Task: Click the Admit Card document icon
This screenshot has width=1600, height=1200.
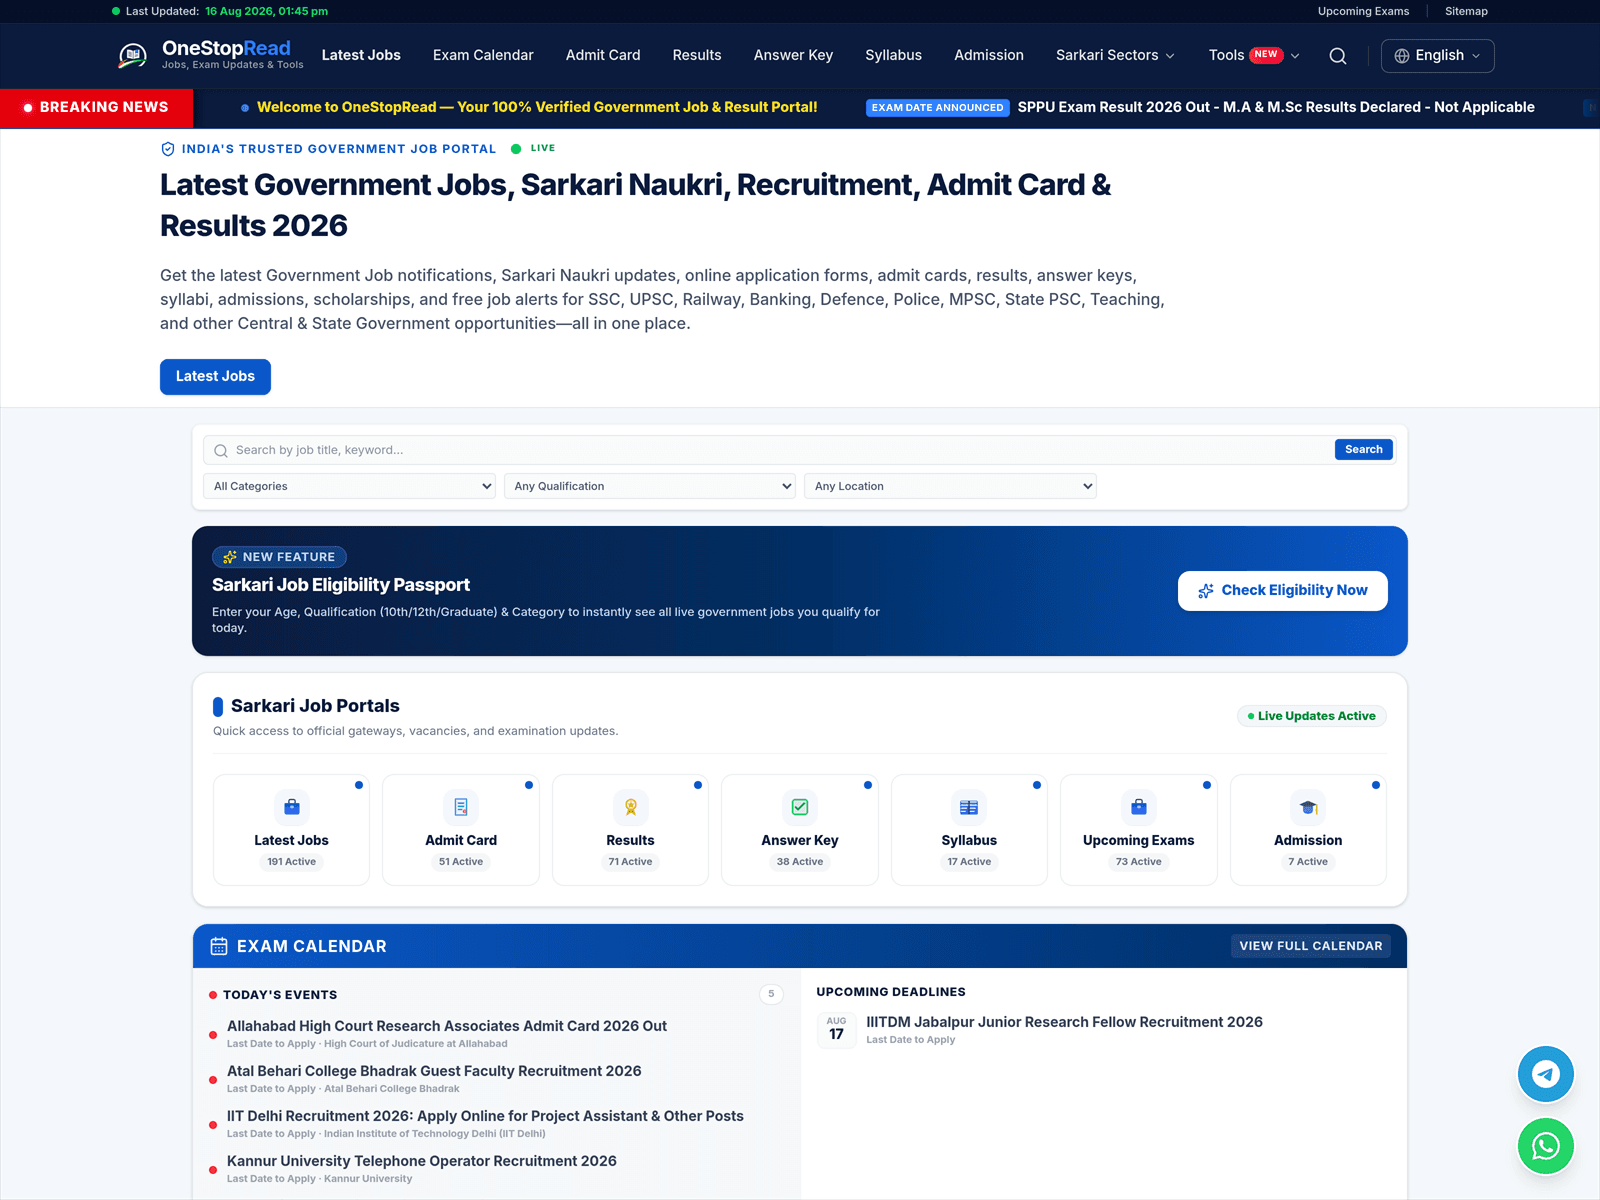Action: (461, 807)
